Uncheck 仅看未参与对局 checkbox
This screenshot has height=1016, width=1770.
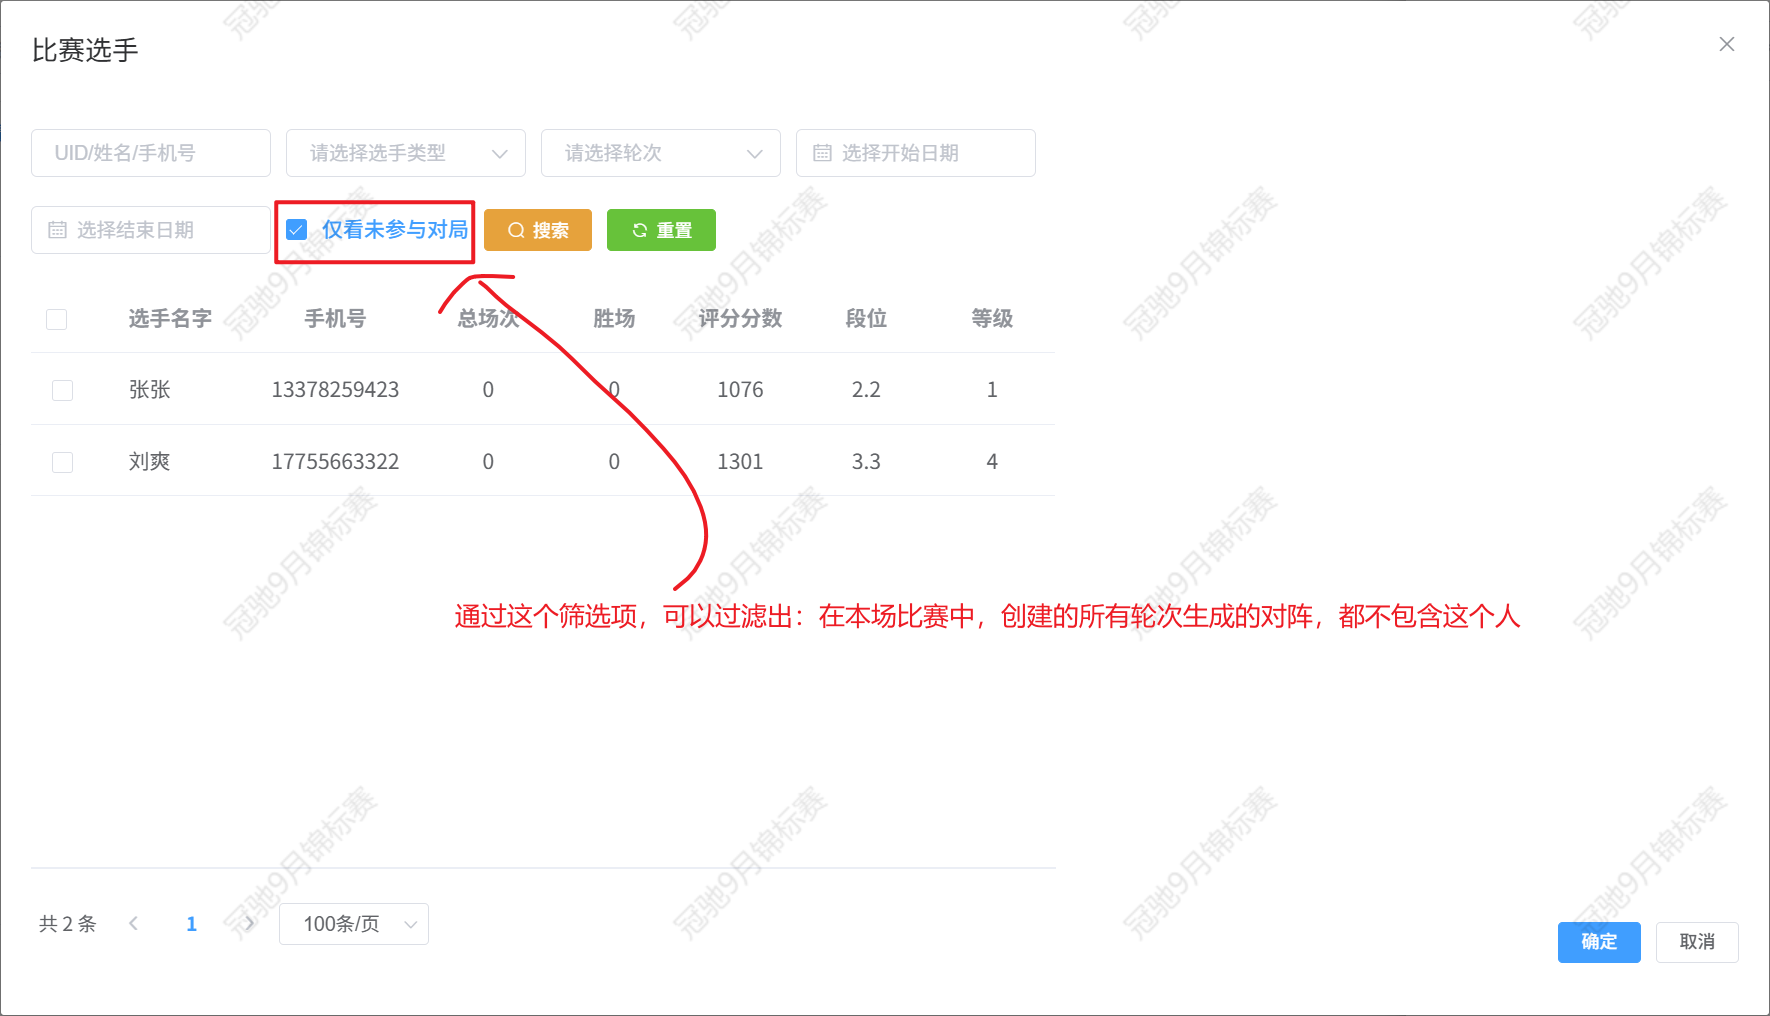pyautogui.click(x=297, y=230)
